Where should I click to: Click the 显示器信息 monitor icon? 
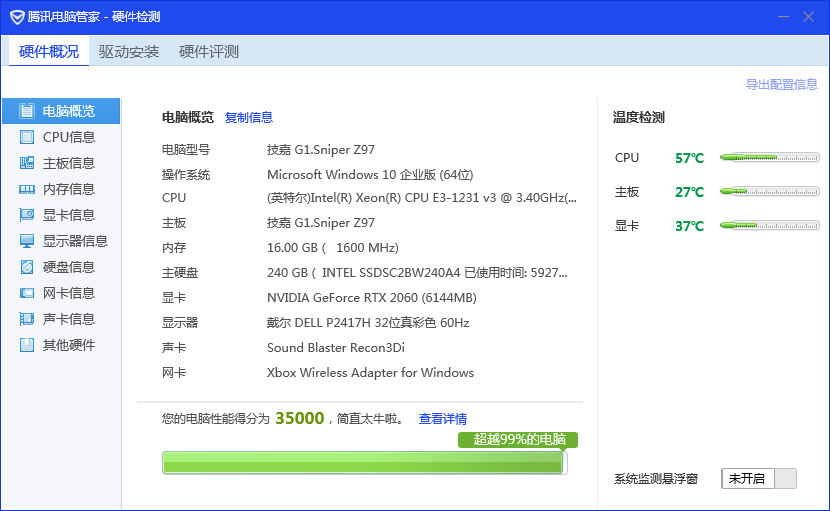(27, 241)
